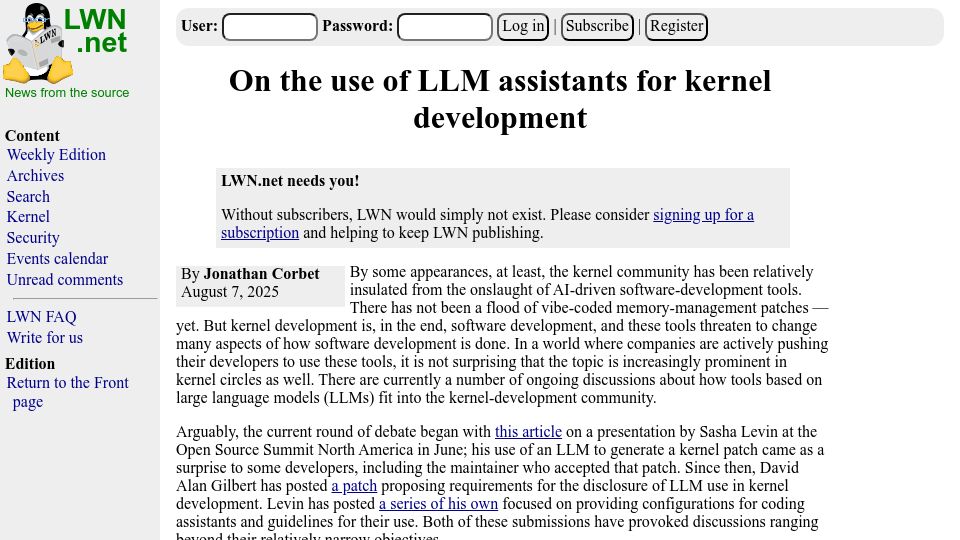Click the 'News from the source' tagline
The width and height of the screenshot is (960, 540).
tap(67, 93)
